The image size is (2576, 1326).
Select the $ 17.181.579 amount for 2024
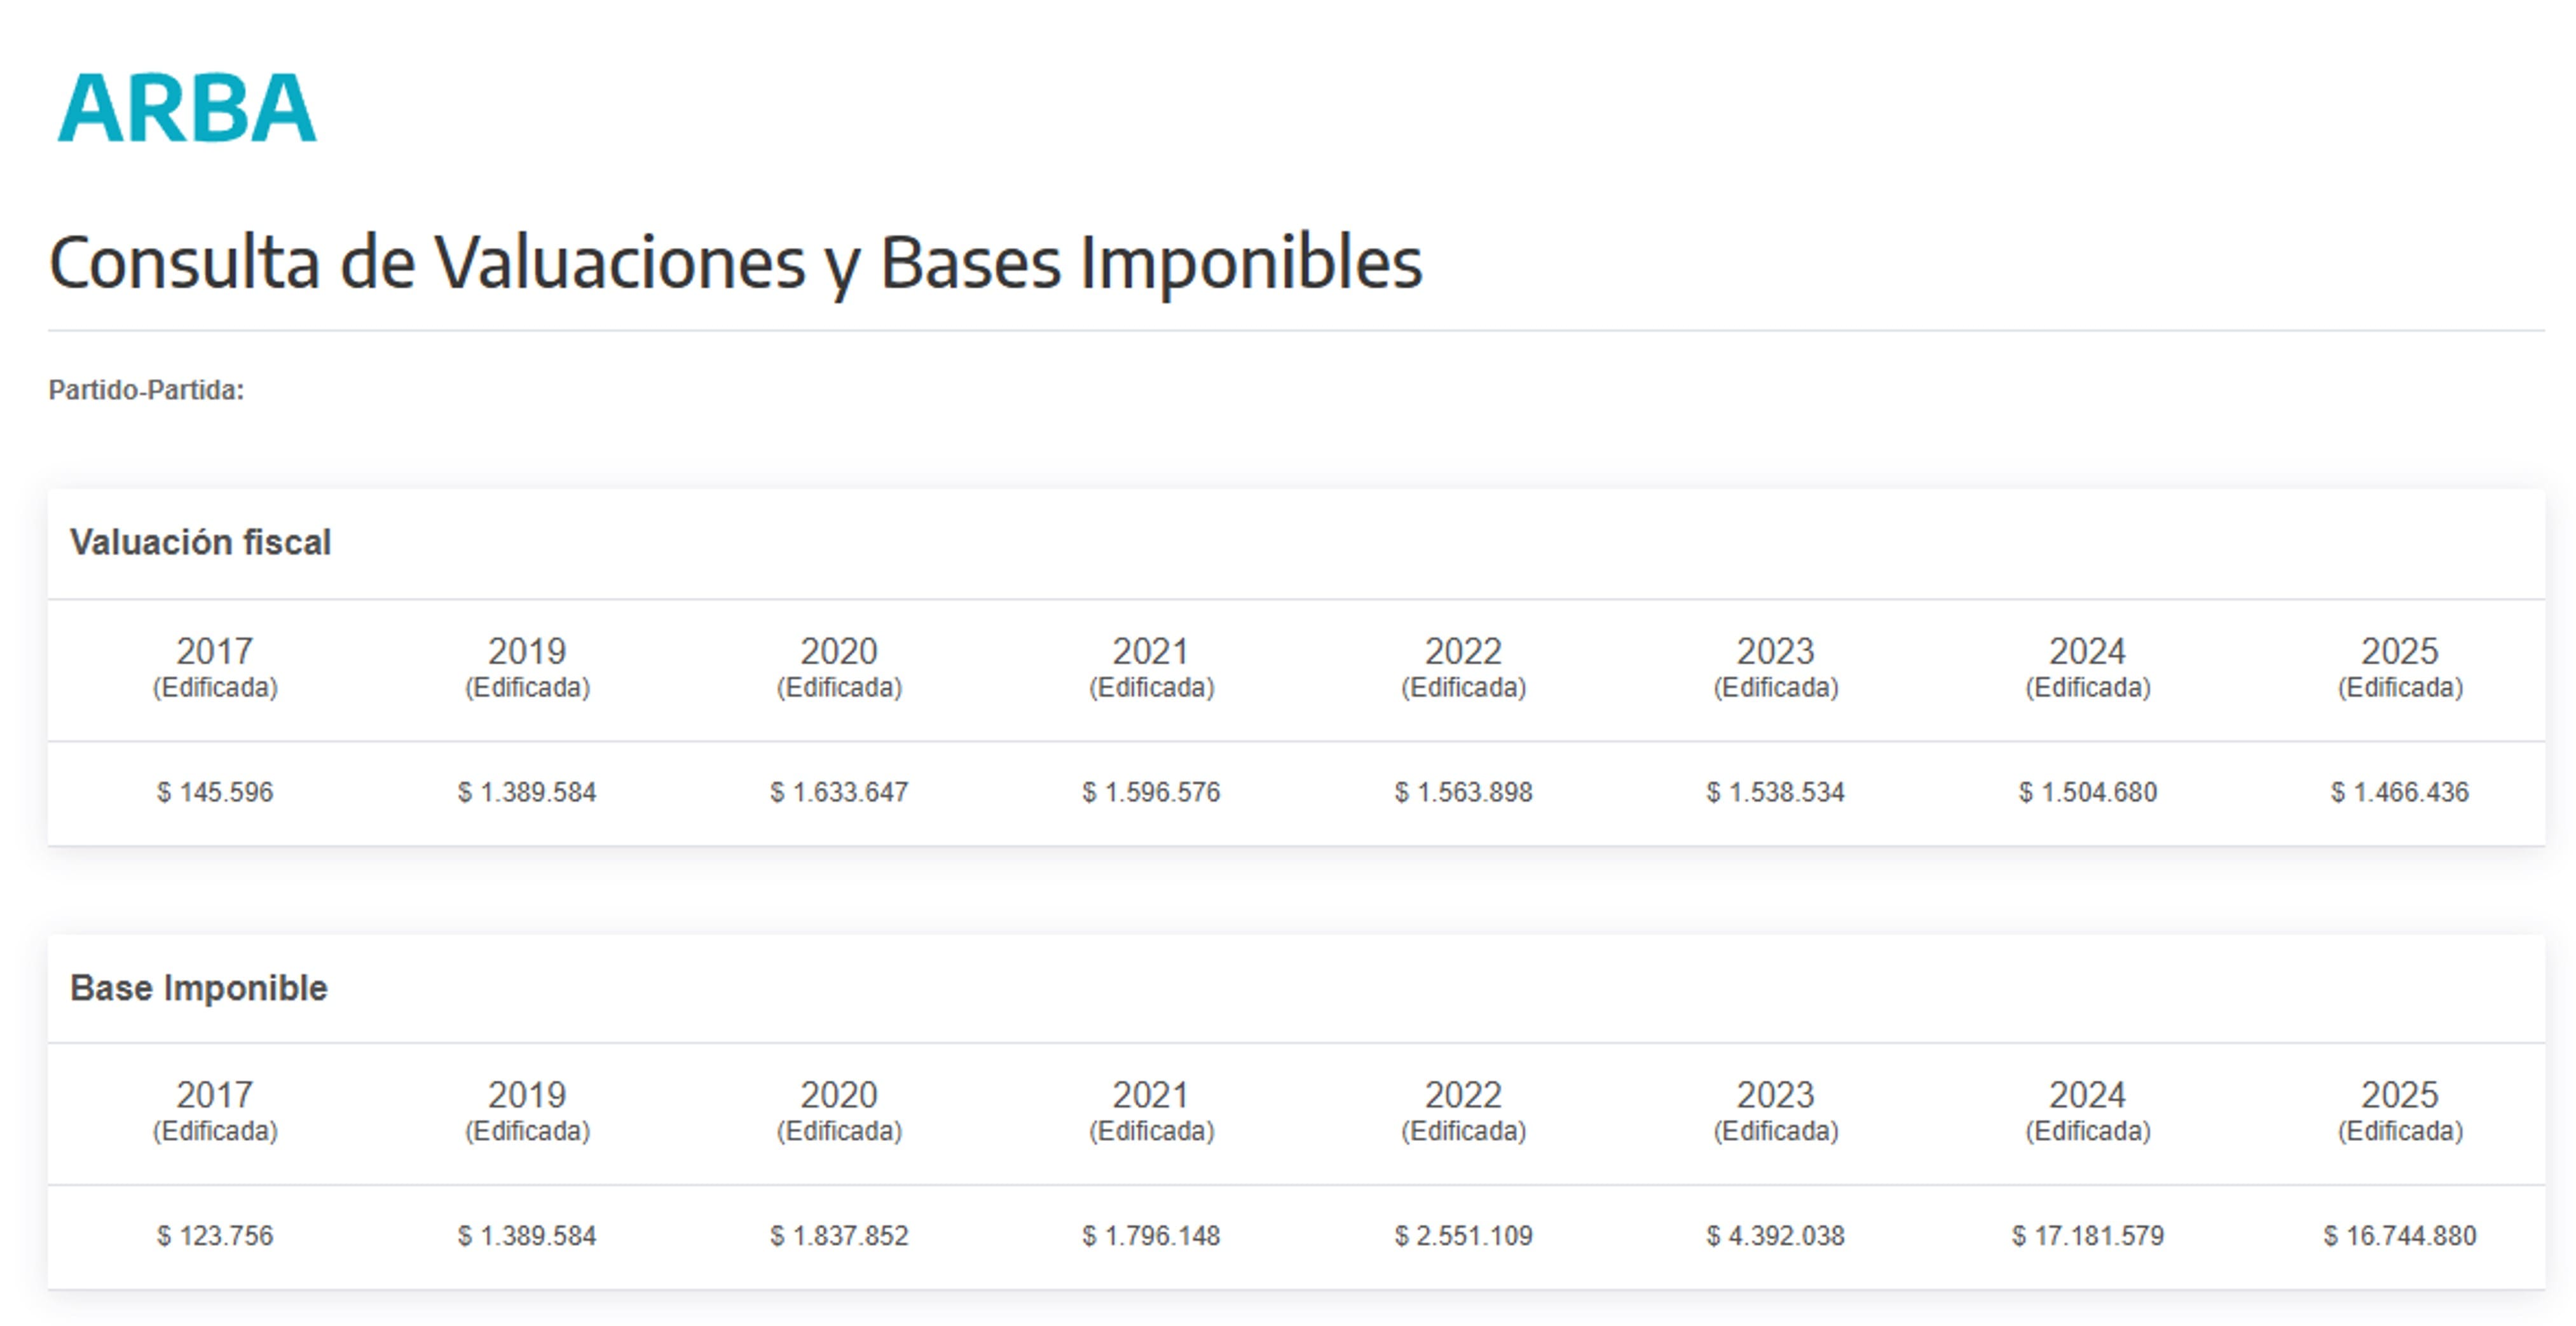[2087, 1236]
